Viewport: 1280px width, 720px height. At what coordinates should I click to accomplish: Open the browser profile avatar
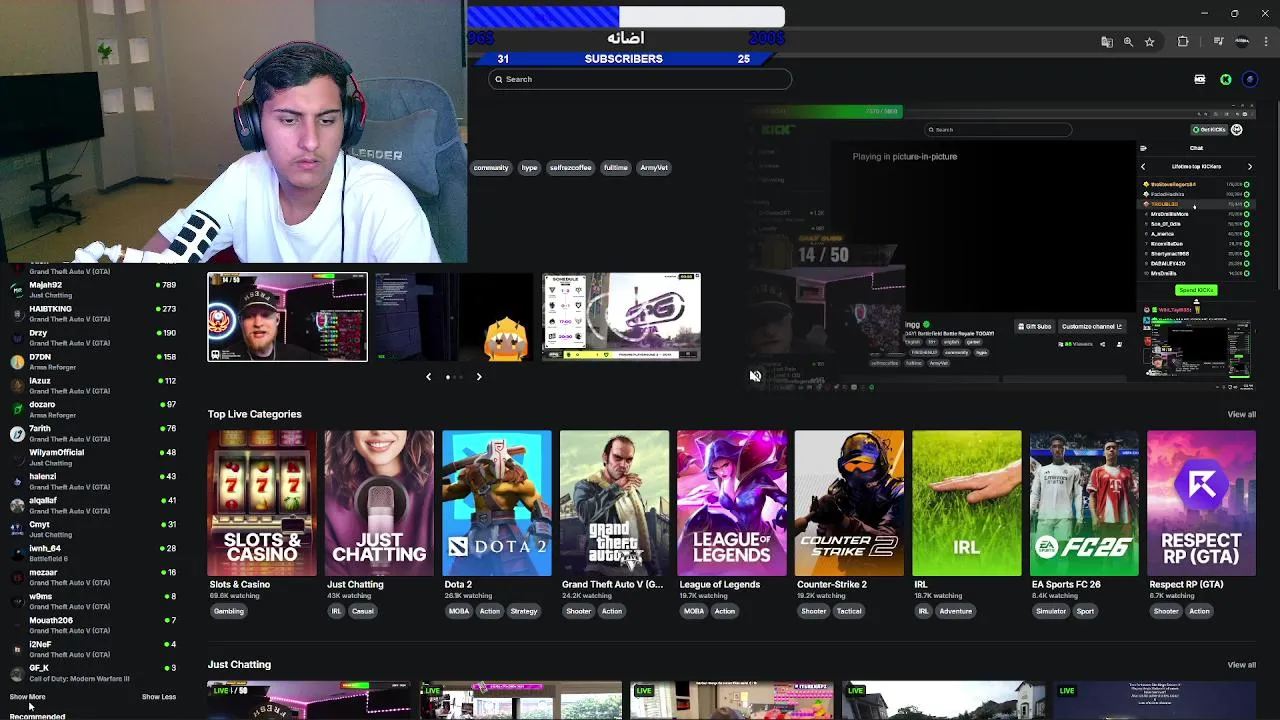point(1242,42)
